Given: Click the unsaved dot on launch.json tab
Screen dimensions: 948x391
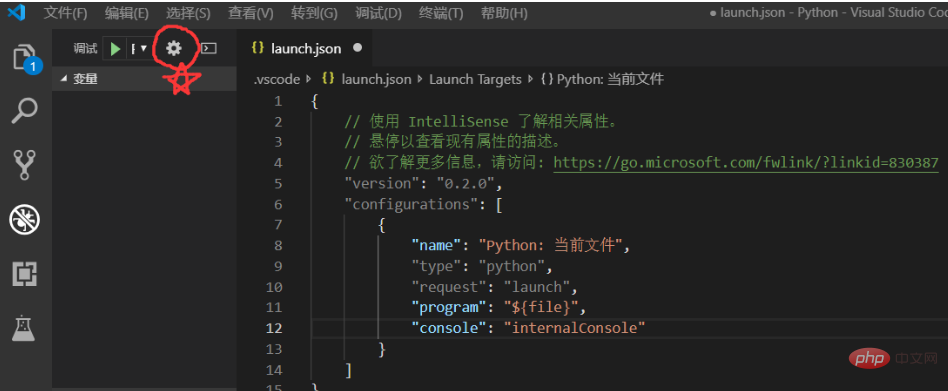Looking at the screenshot, I should (357, 48).
